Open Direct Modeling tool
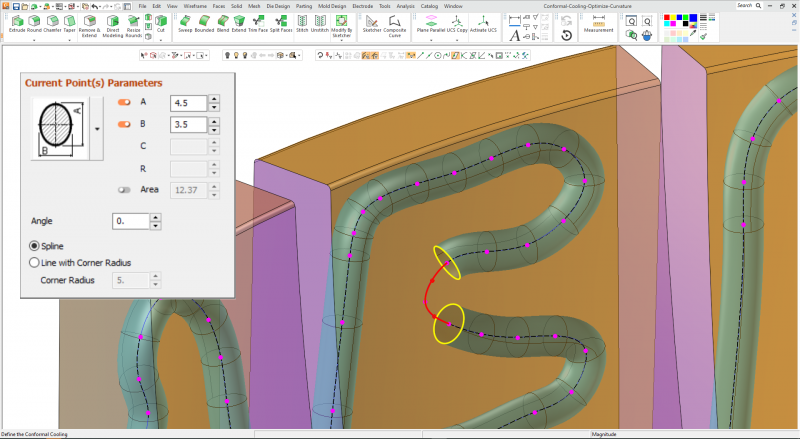Screen dimensions: 800x439 113,27
